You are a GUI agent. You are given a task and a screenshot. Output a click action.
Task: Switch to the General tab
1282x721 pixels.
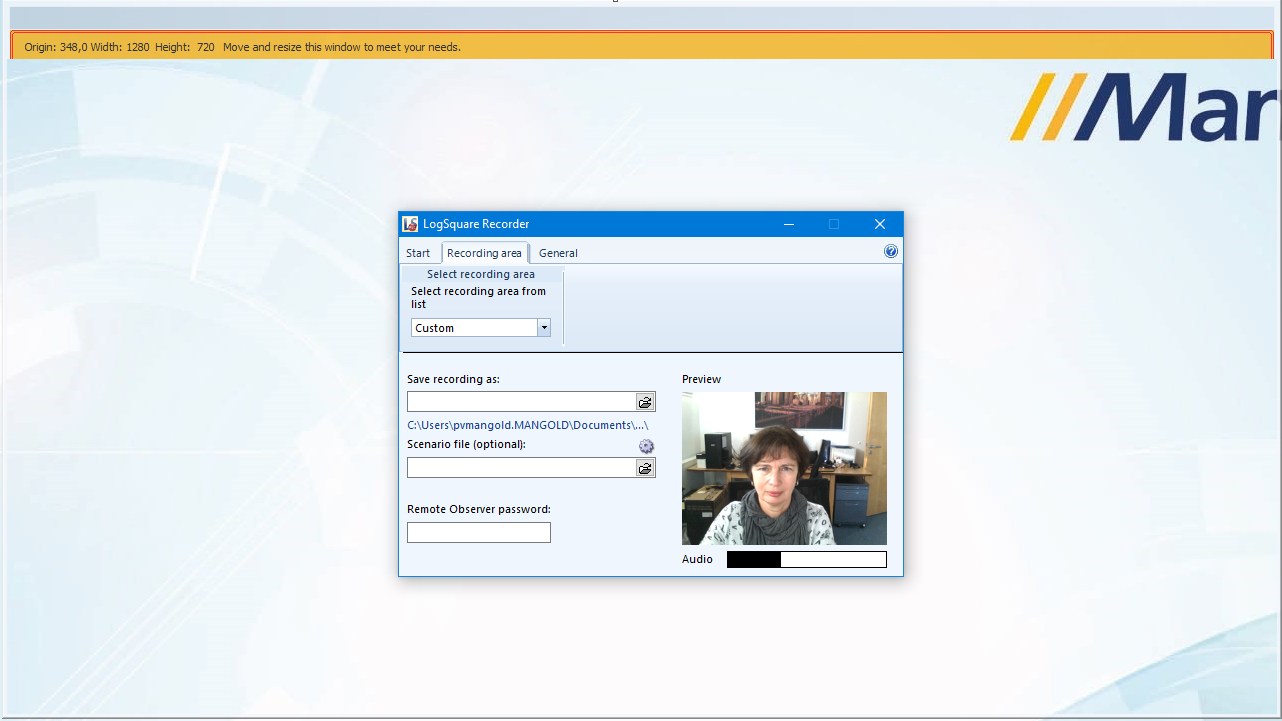pos(558,253)
